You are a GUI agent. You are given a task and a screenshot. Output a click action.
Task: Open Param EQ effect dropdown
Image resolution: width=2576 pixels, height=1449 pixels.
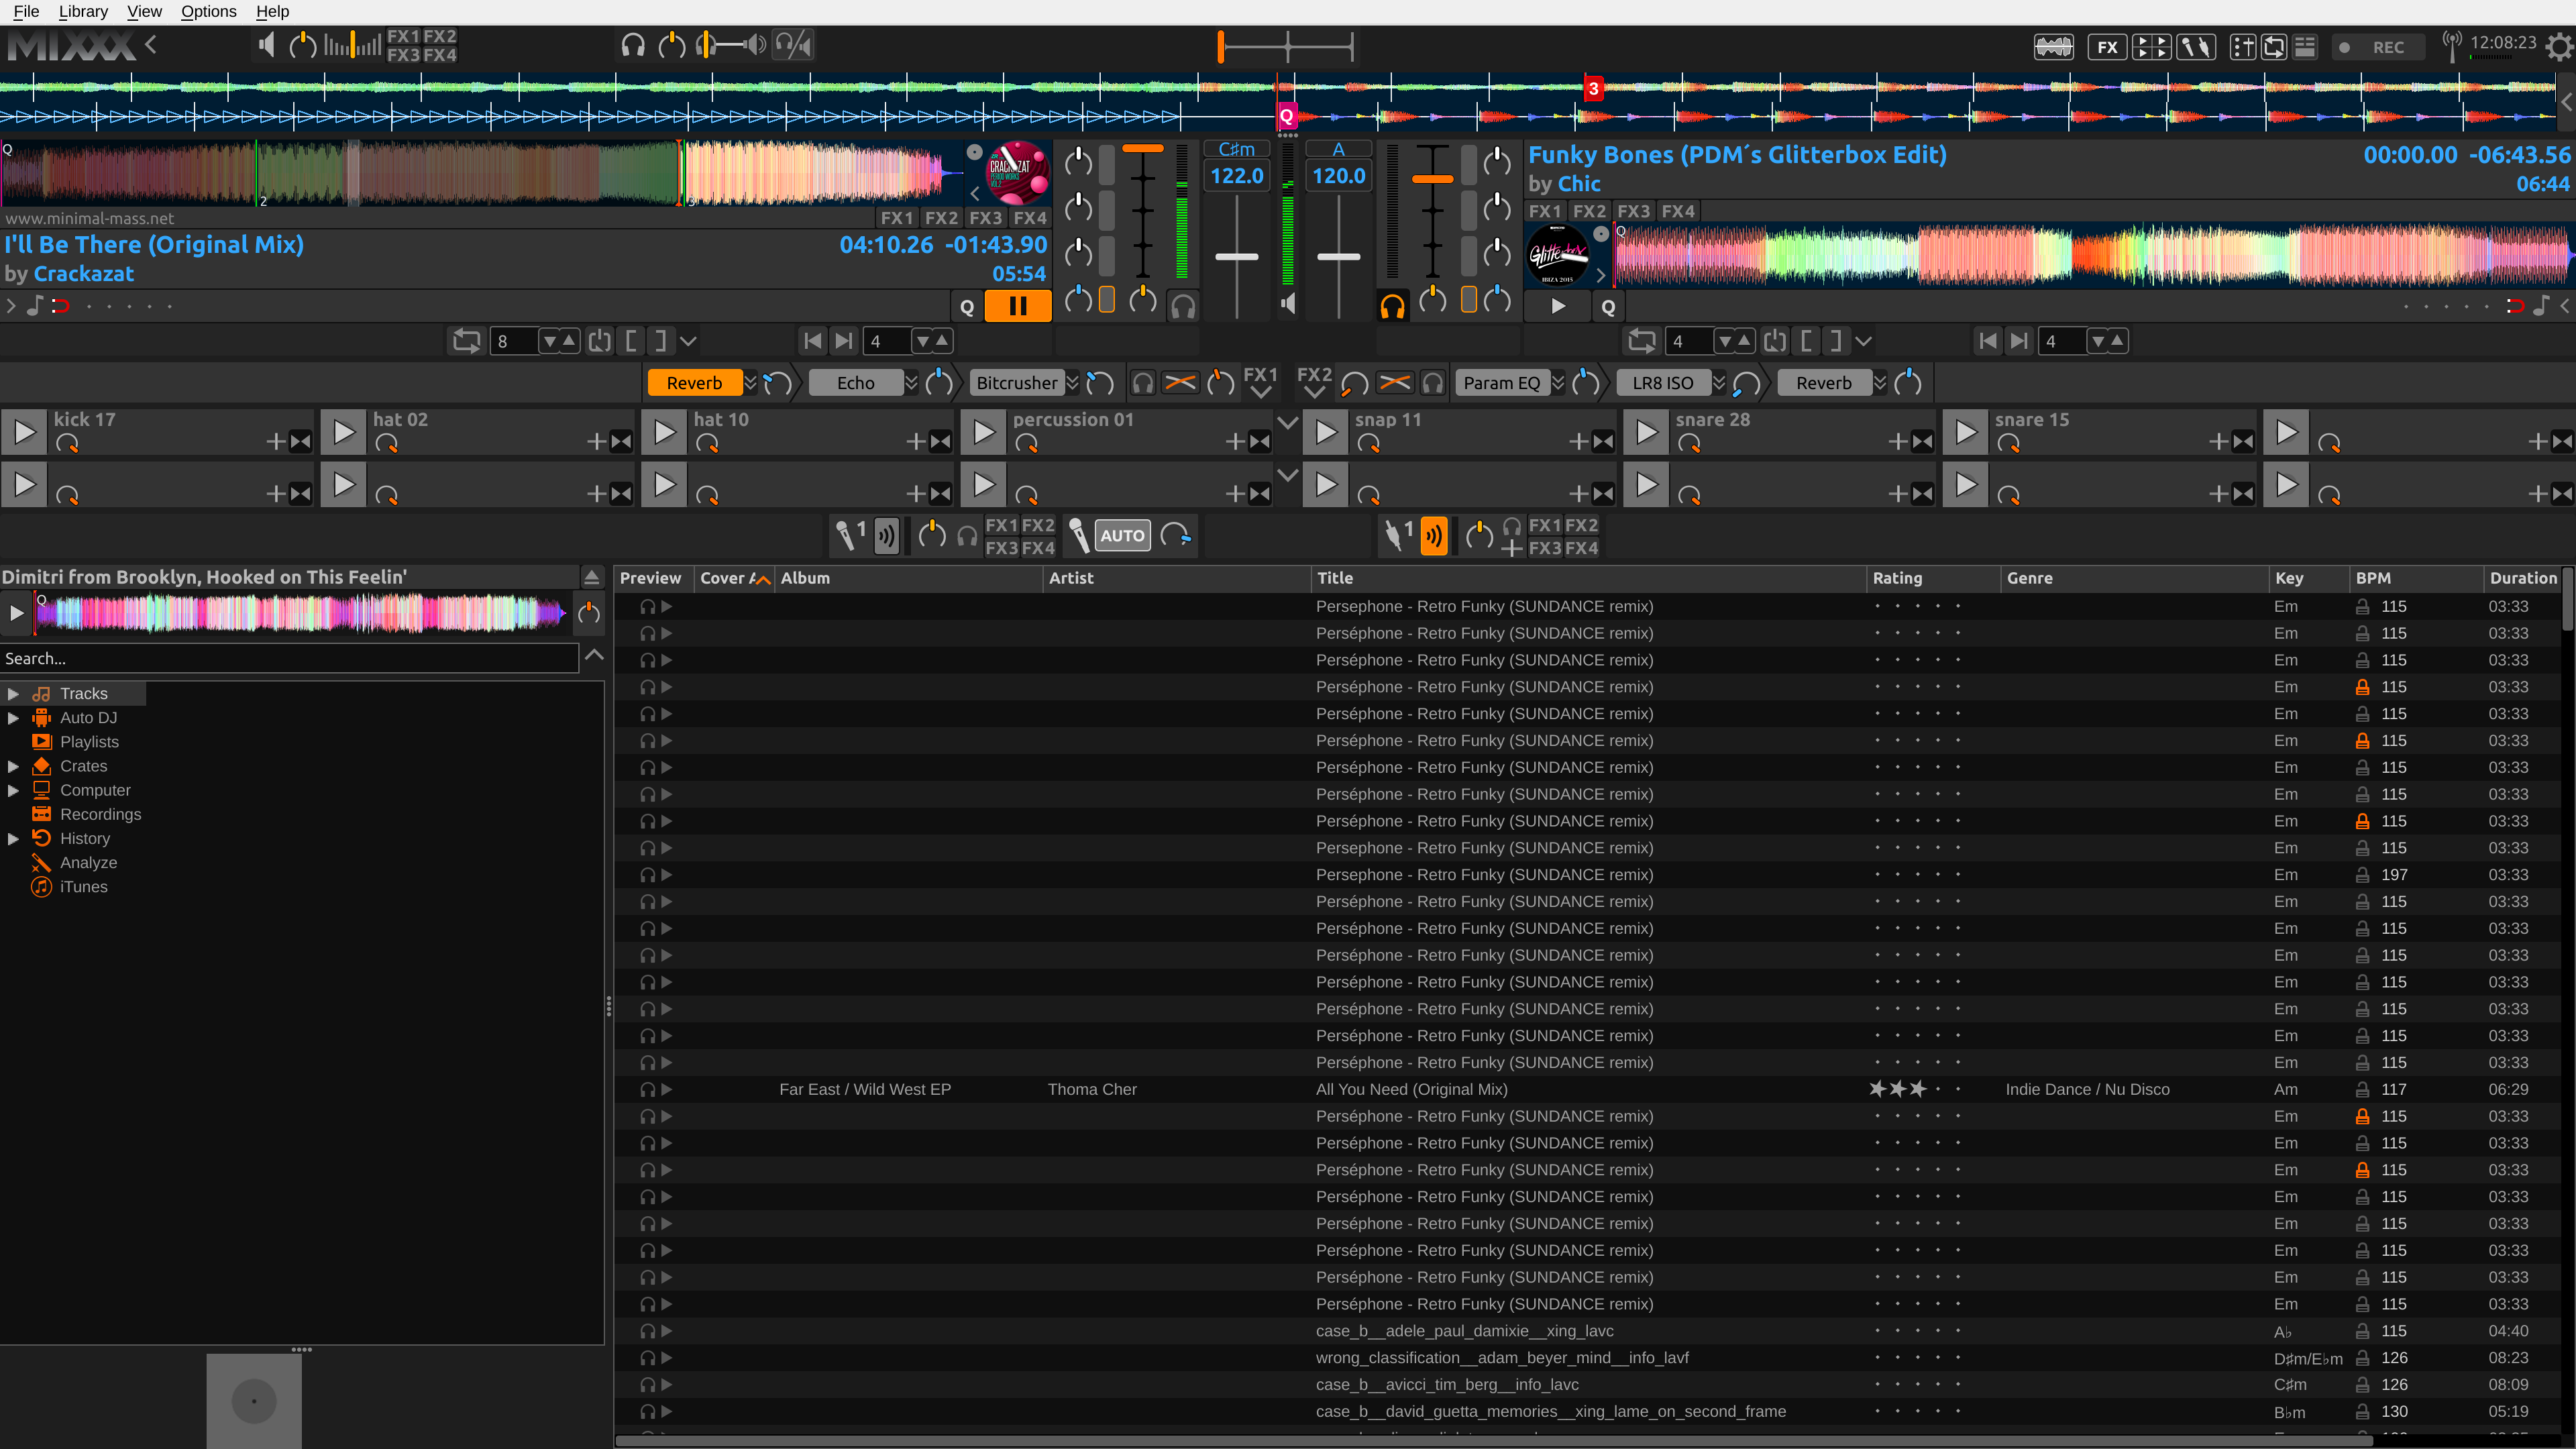point(1557,383)
